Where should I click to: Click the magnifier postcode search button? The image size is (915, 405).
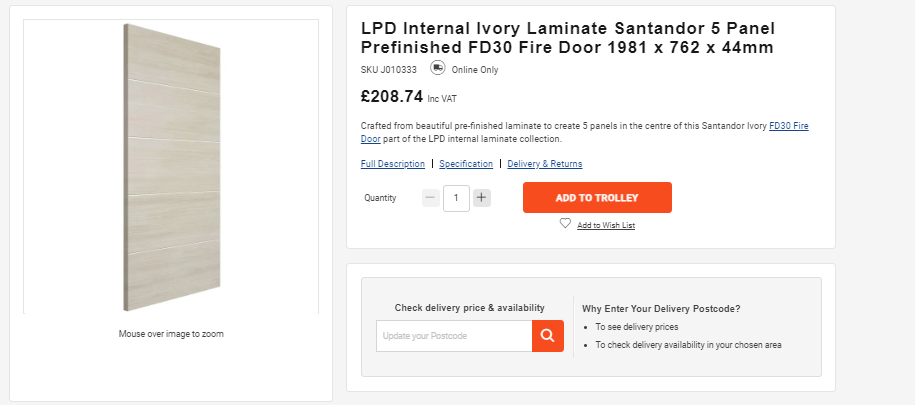click(547, 336)
